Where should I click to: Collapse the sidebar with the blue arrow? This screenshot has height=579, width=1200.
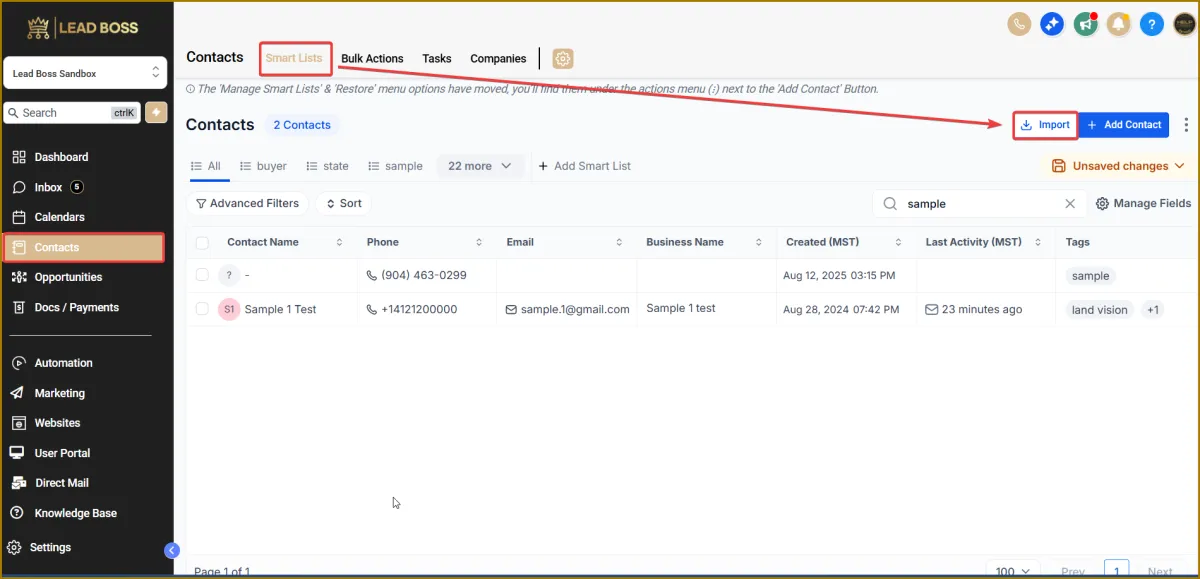172,550
